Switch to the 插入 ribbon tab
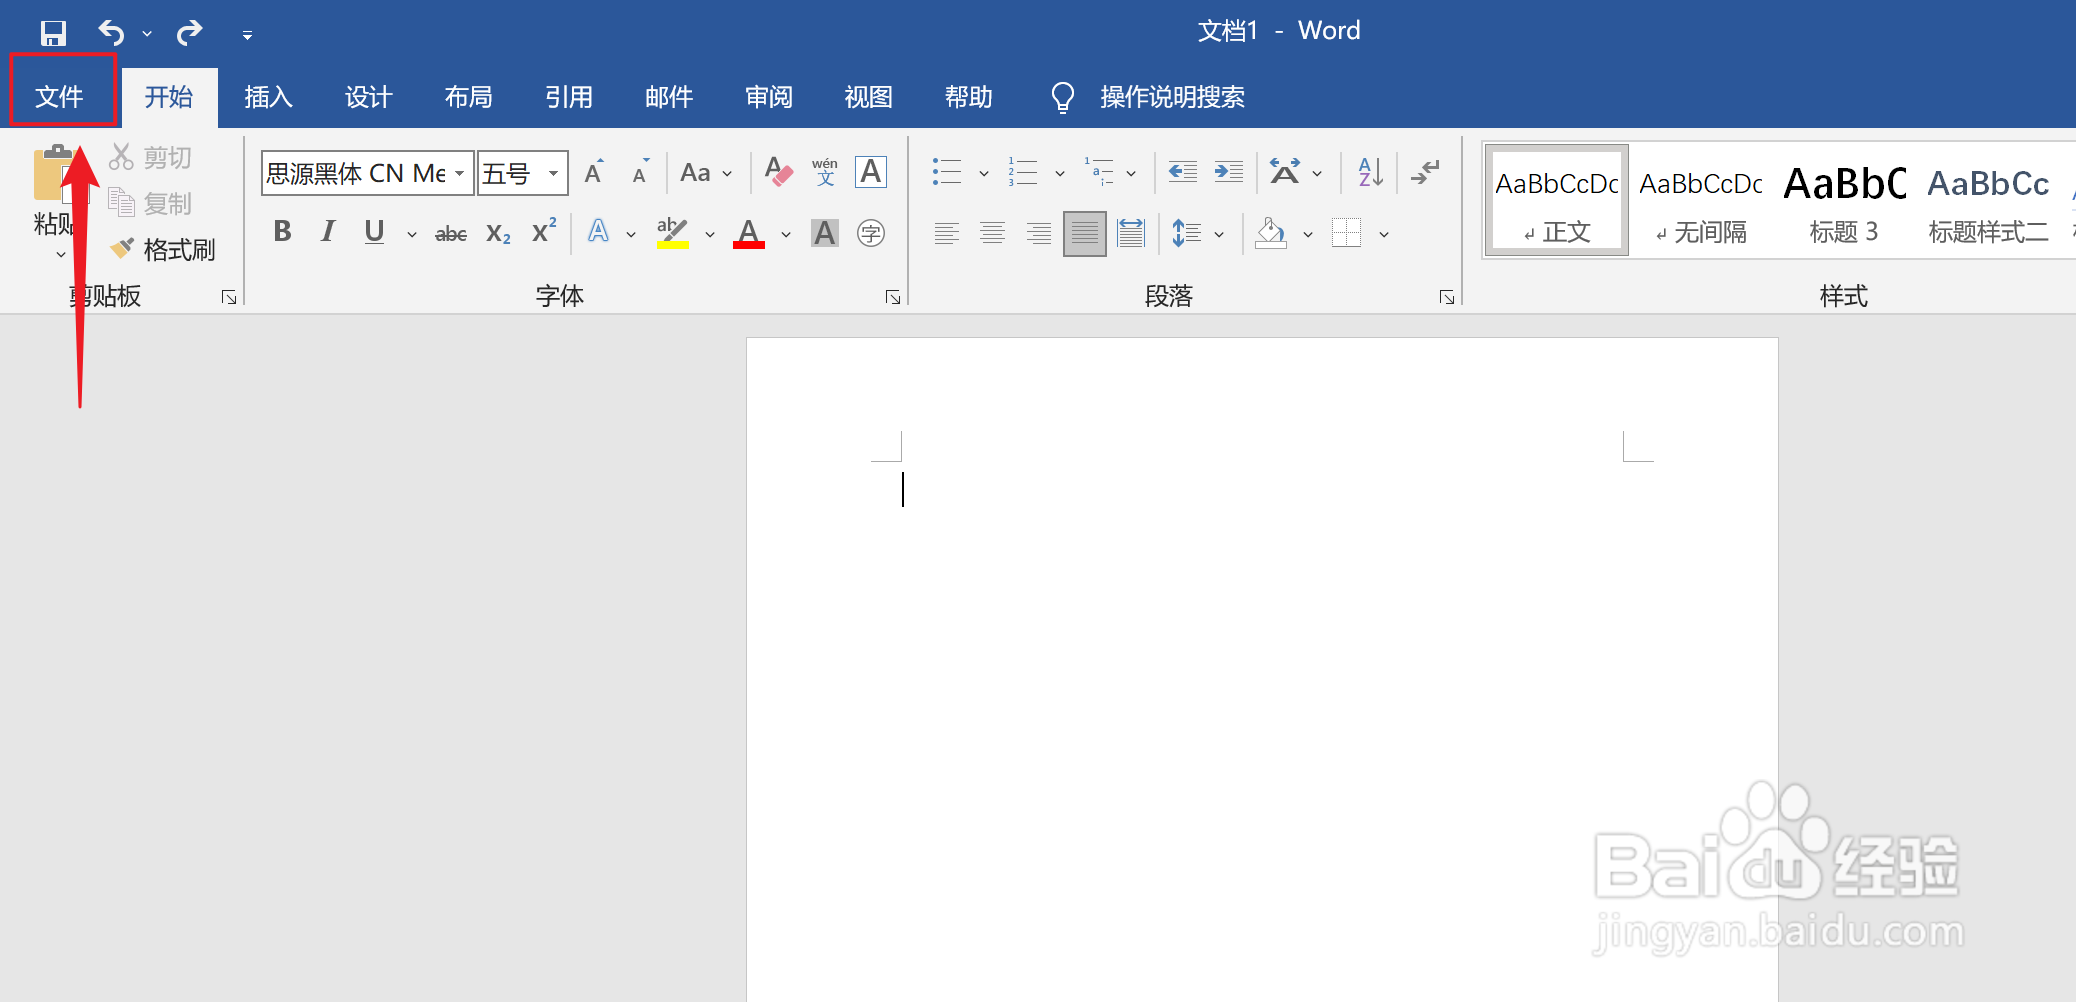Screen dimensions: 2076x1002 click(x=268, y=96)
